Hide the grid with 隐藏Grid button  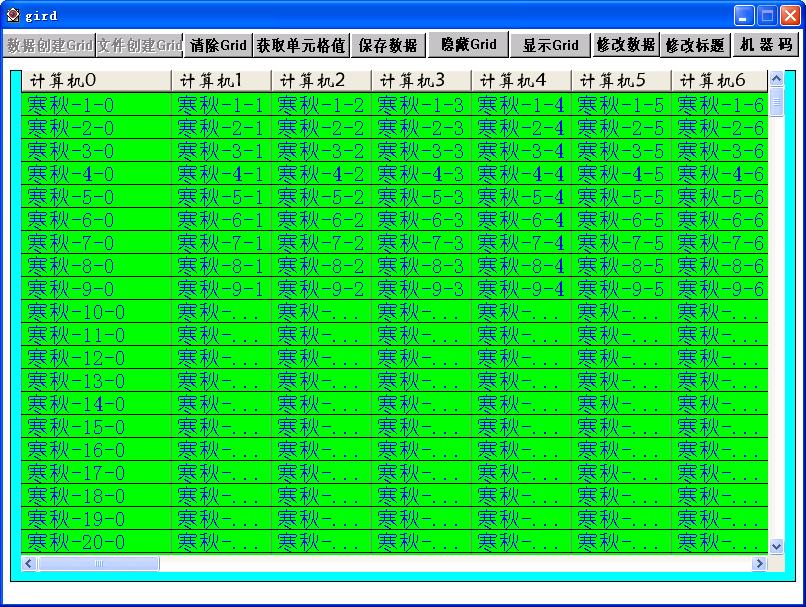(468, 44)
